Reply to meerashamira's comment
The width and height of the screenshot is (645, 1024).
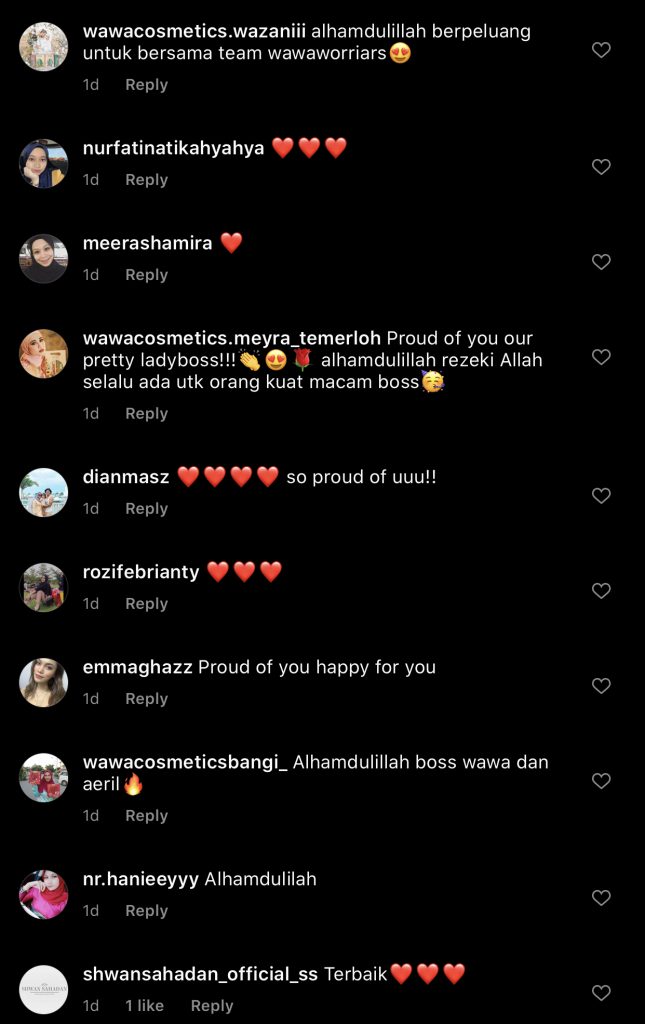coord(146,275)
